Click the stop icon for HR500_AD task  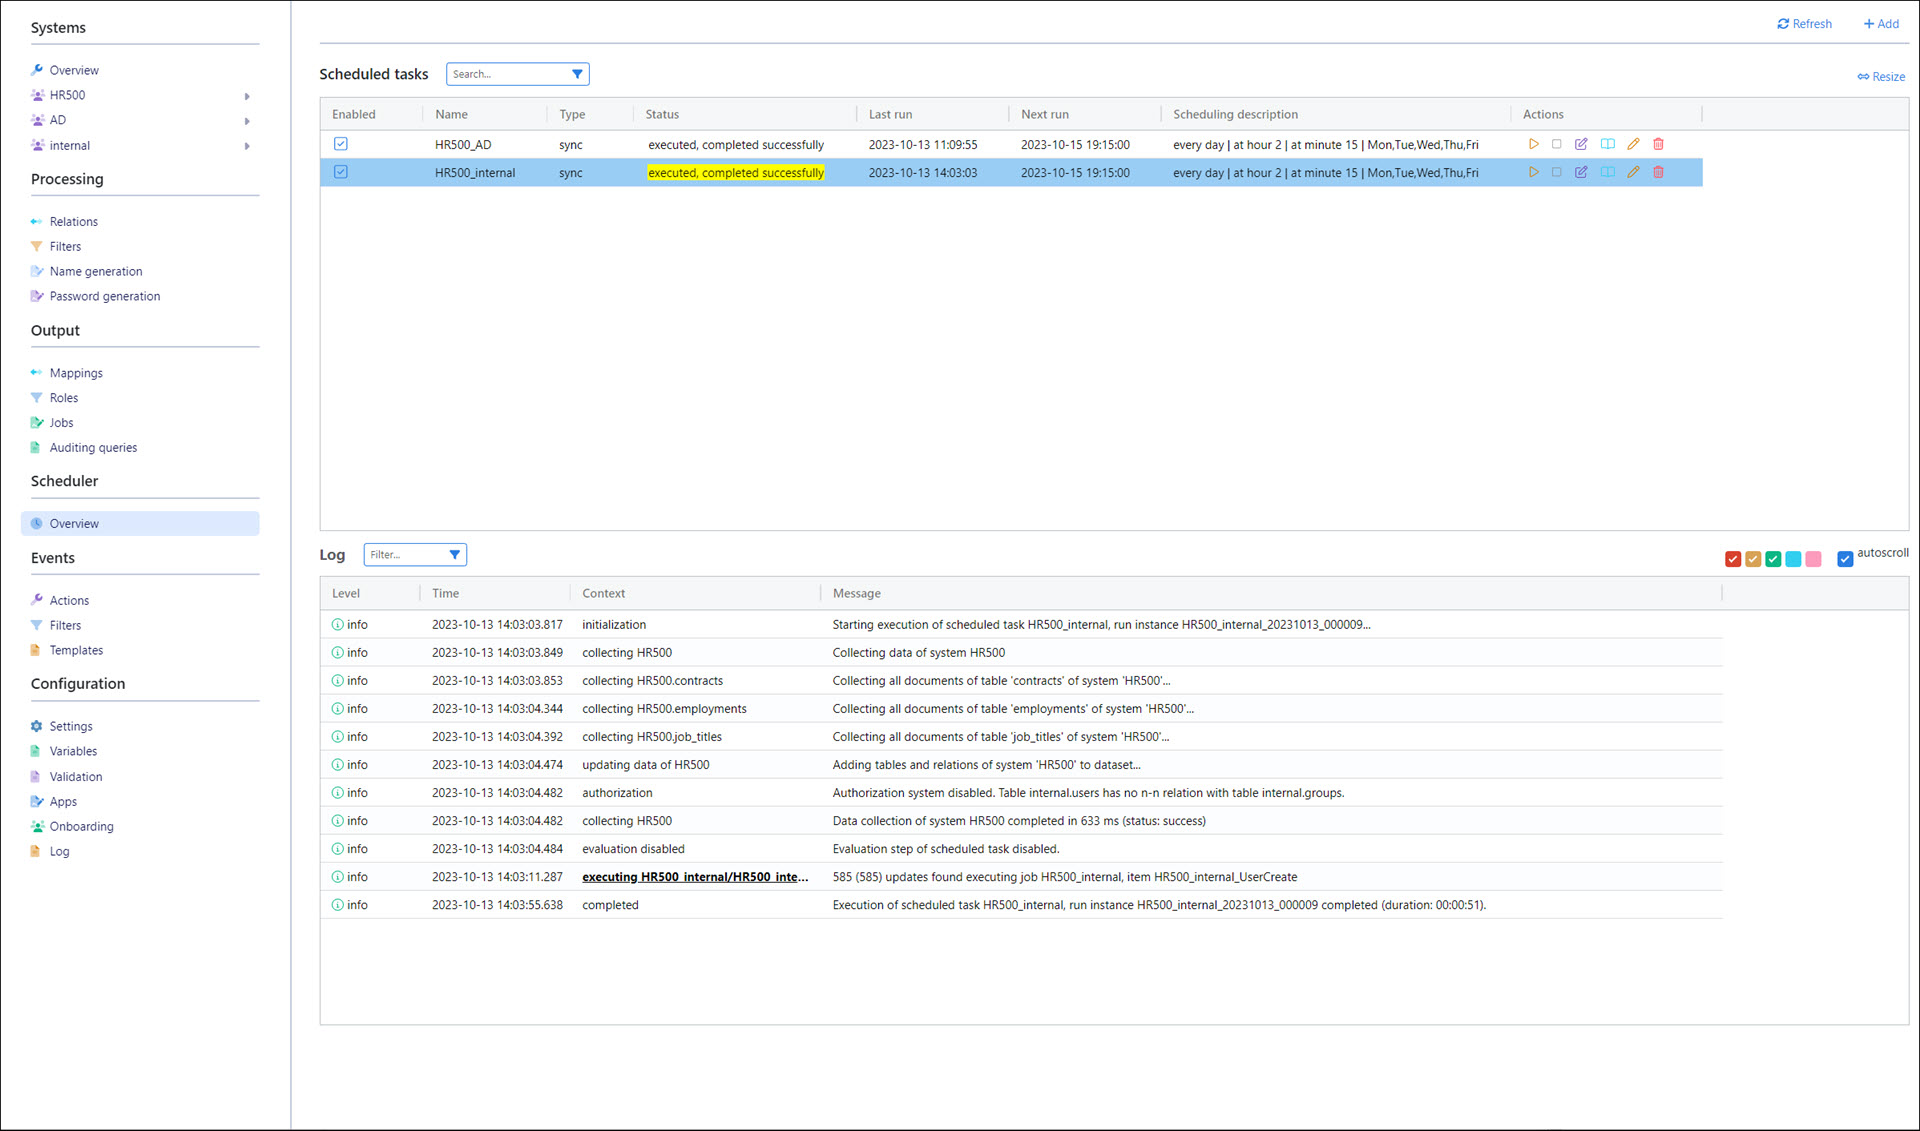coord(1556,144)
